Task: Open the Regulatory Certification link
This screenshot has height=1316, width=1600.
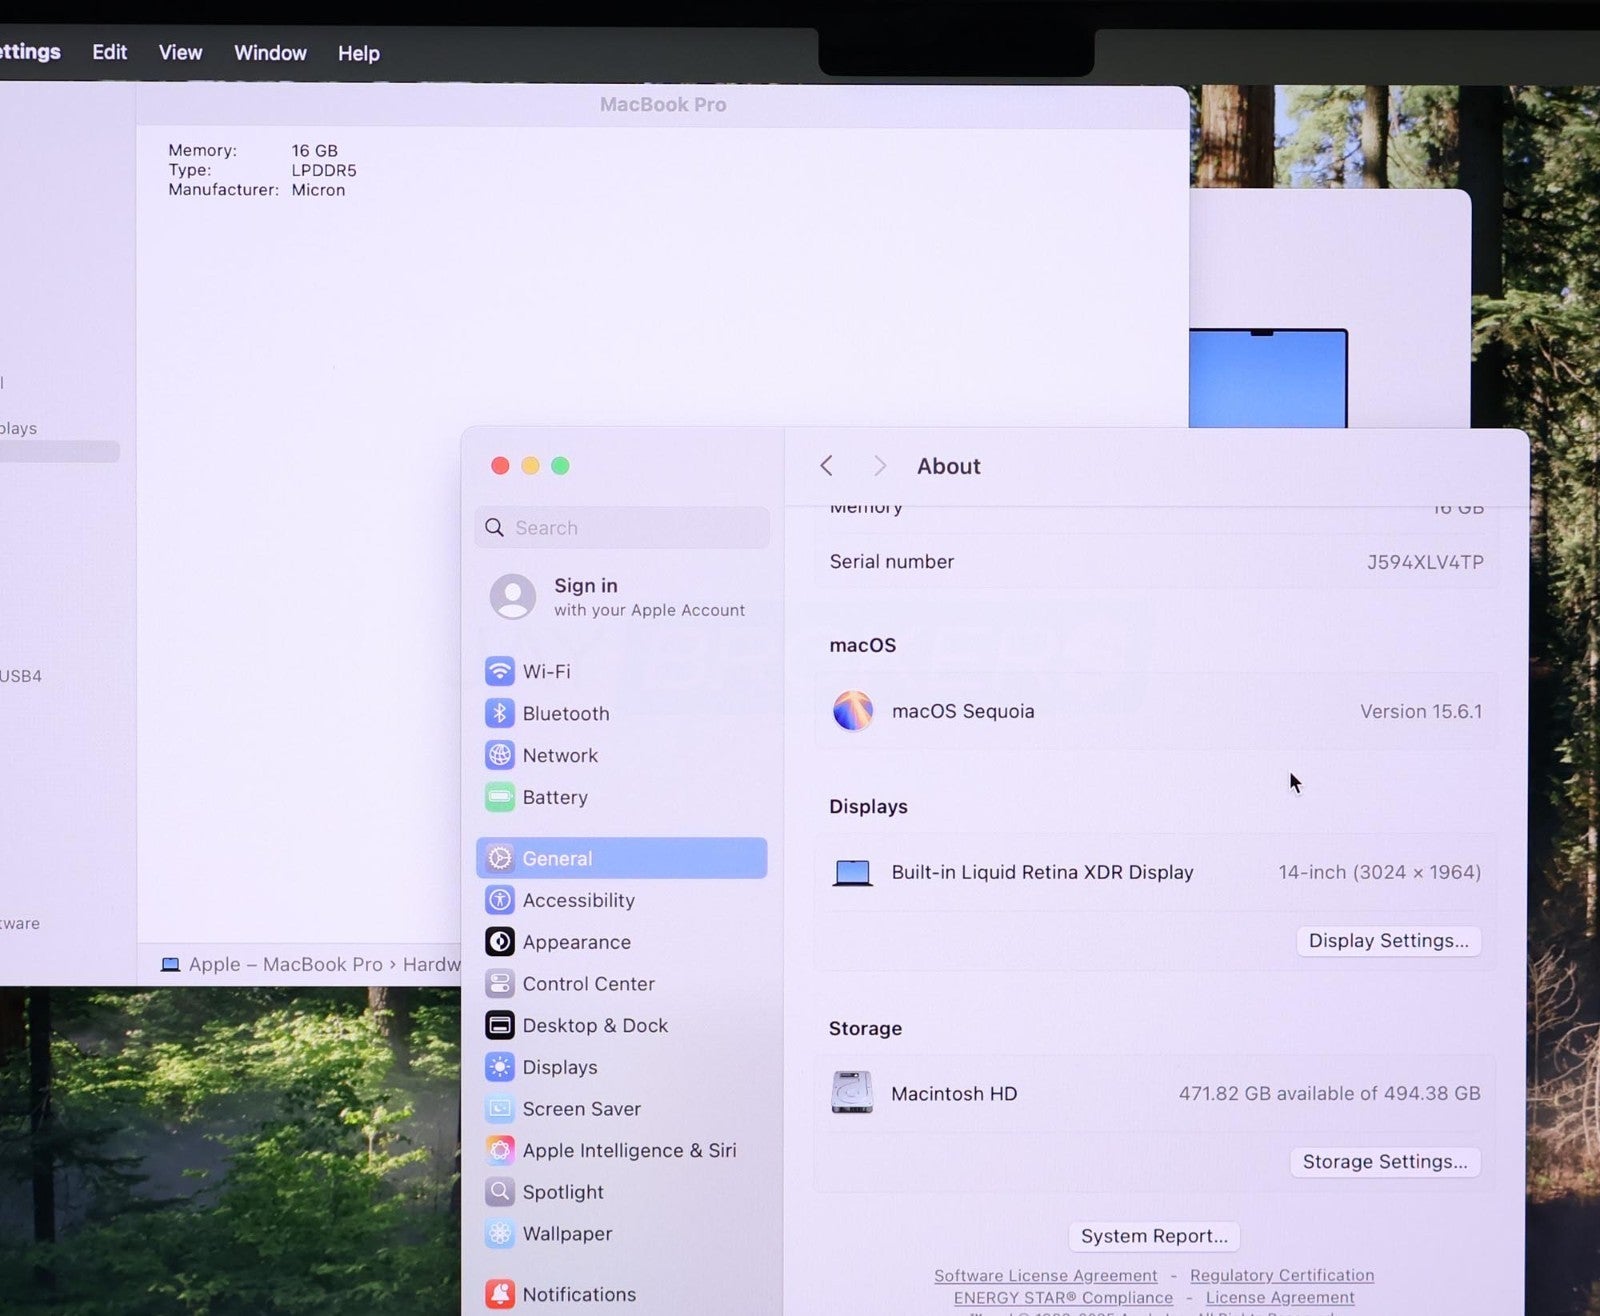Action: tap(1281, 1276)
